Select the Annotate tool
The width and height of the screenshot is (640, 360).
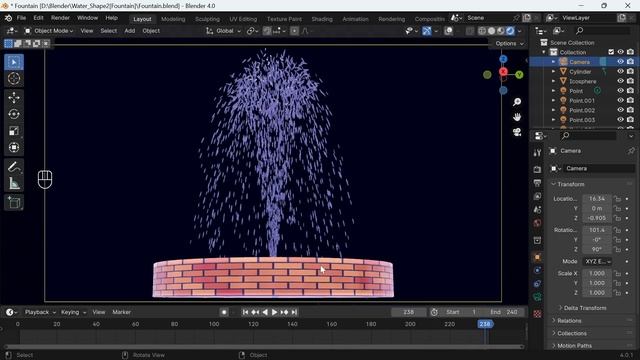point(14,167)
